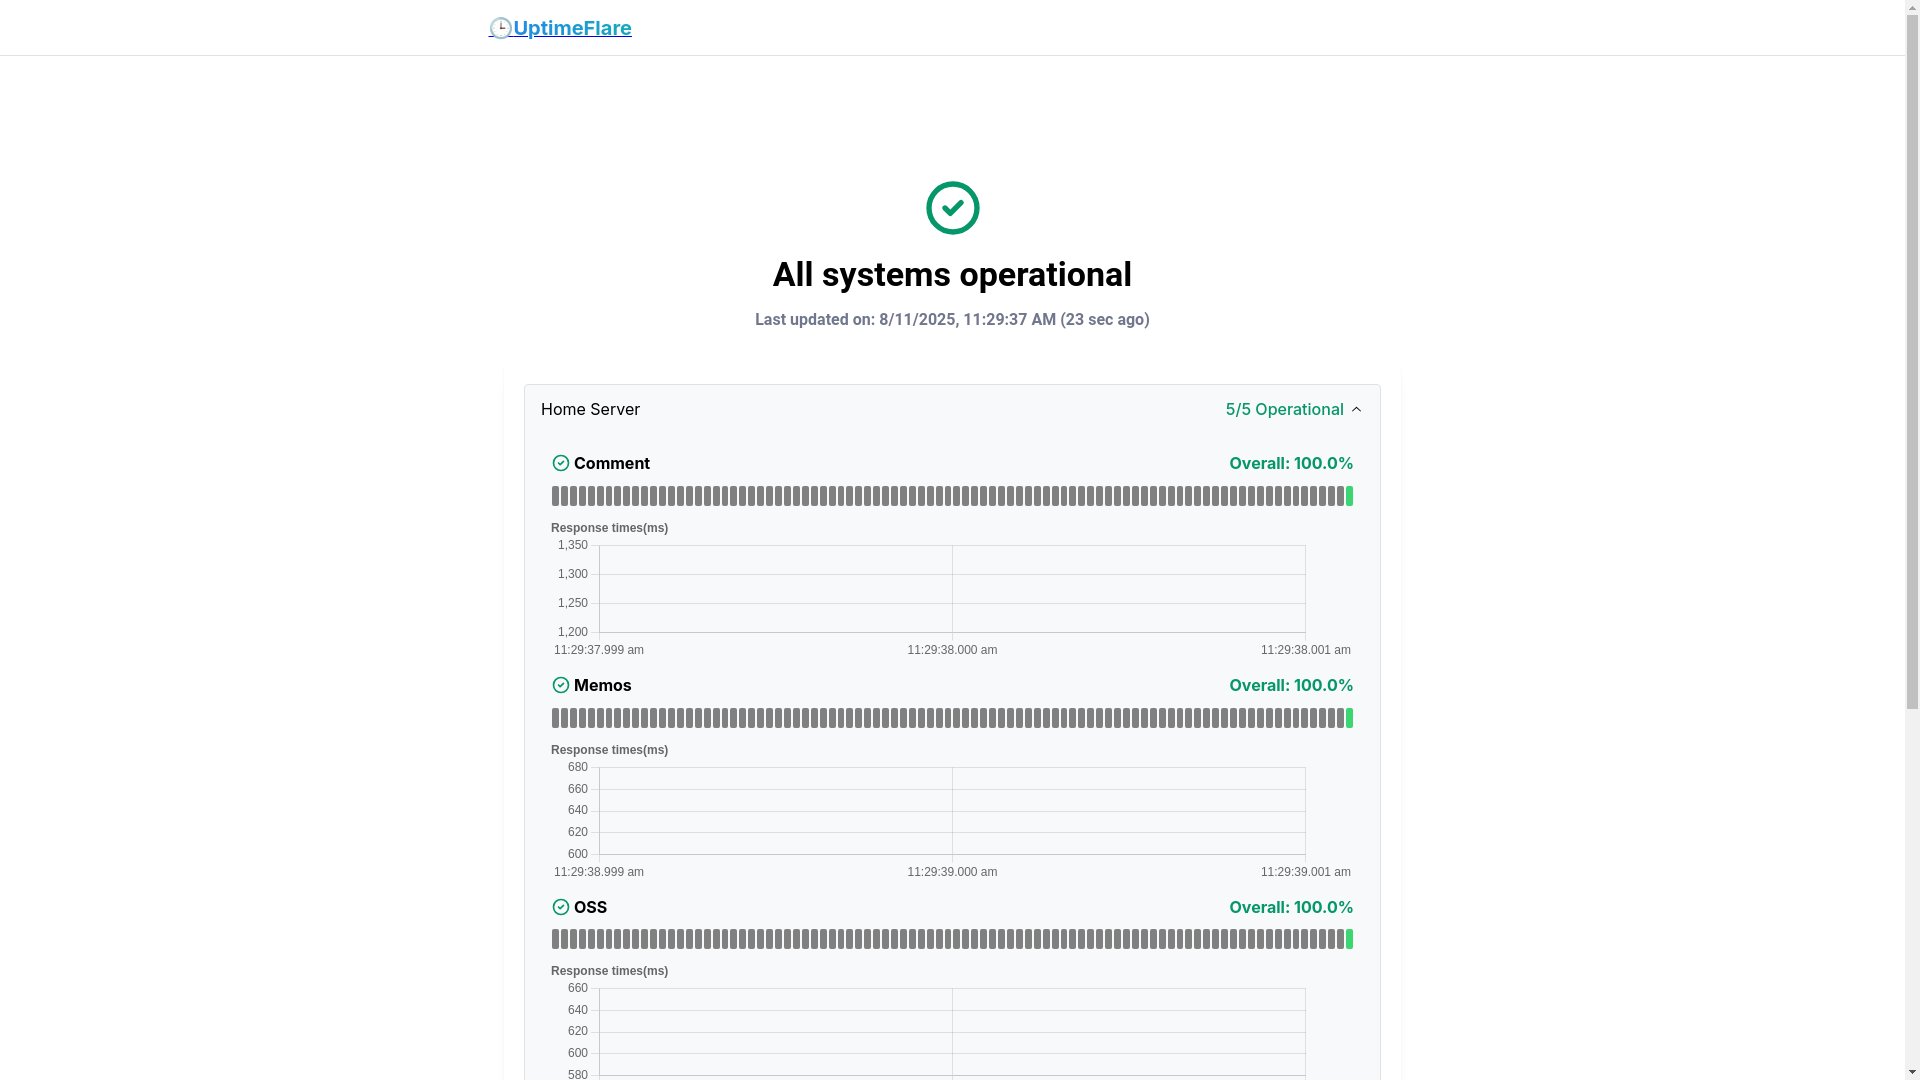Click the Comment monitor status check icon

[x=561, y=463]
